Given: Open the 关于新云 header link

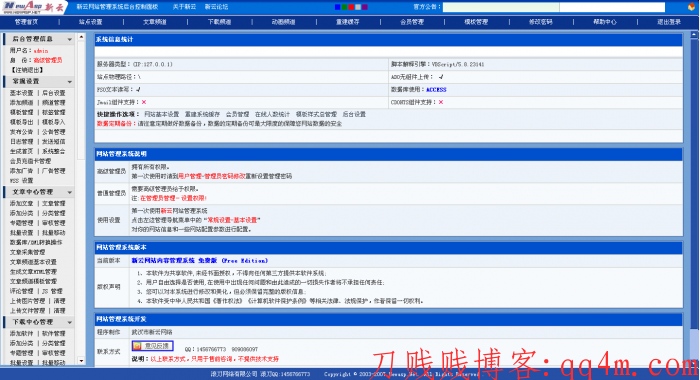Looking at the screenshot, I should pos(184,7).
